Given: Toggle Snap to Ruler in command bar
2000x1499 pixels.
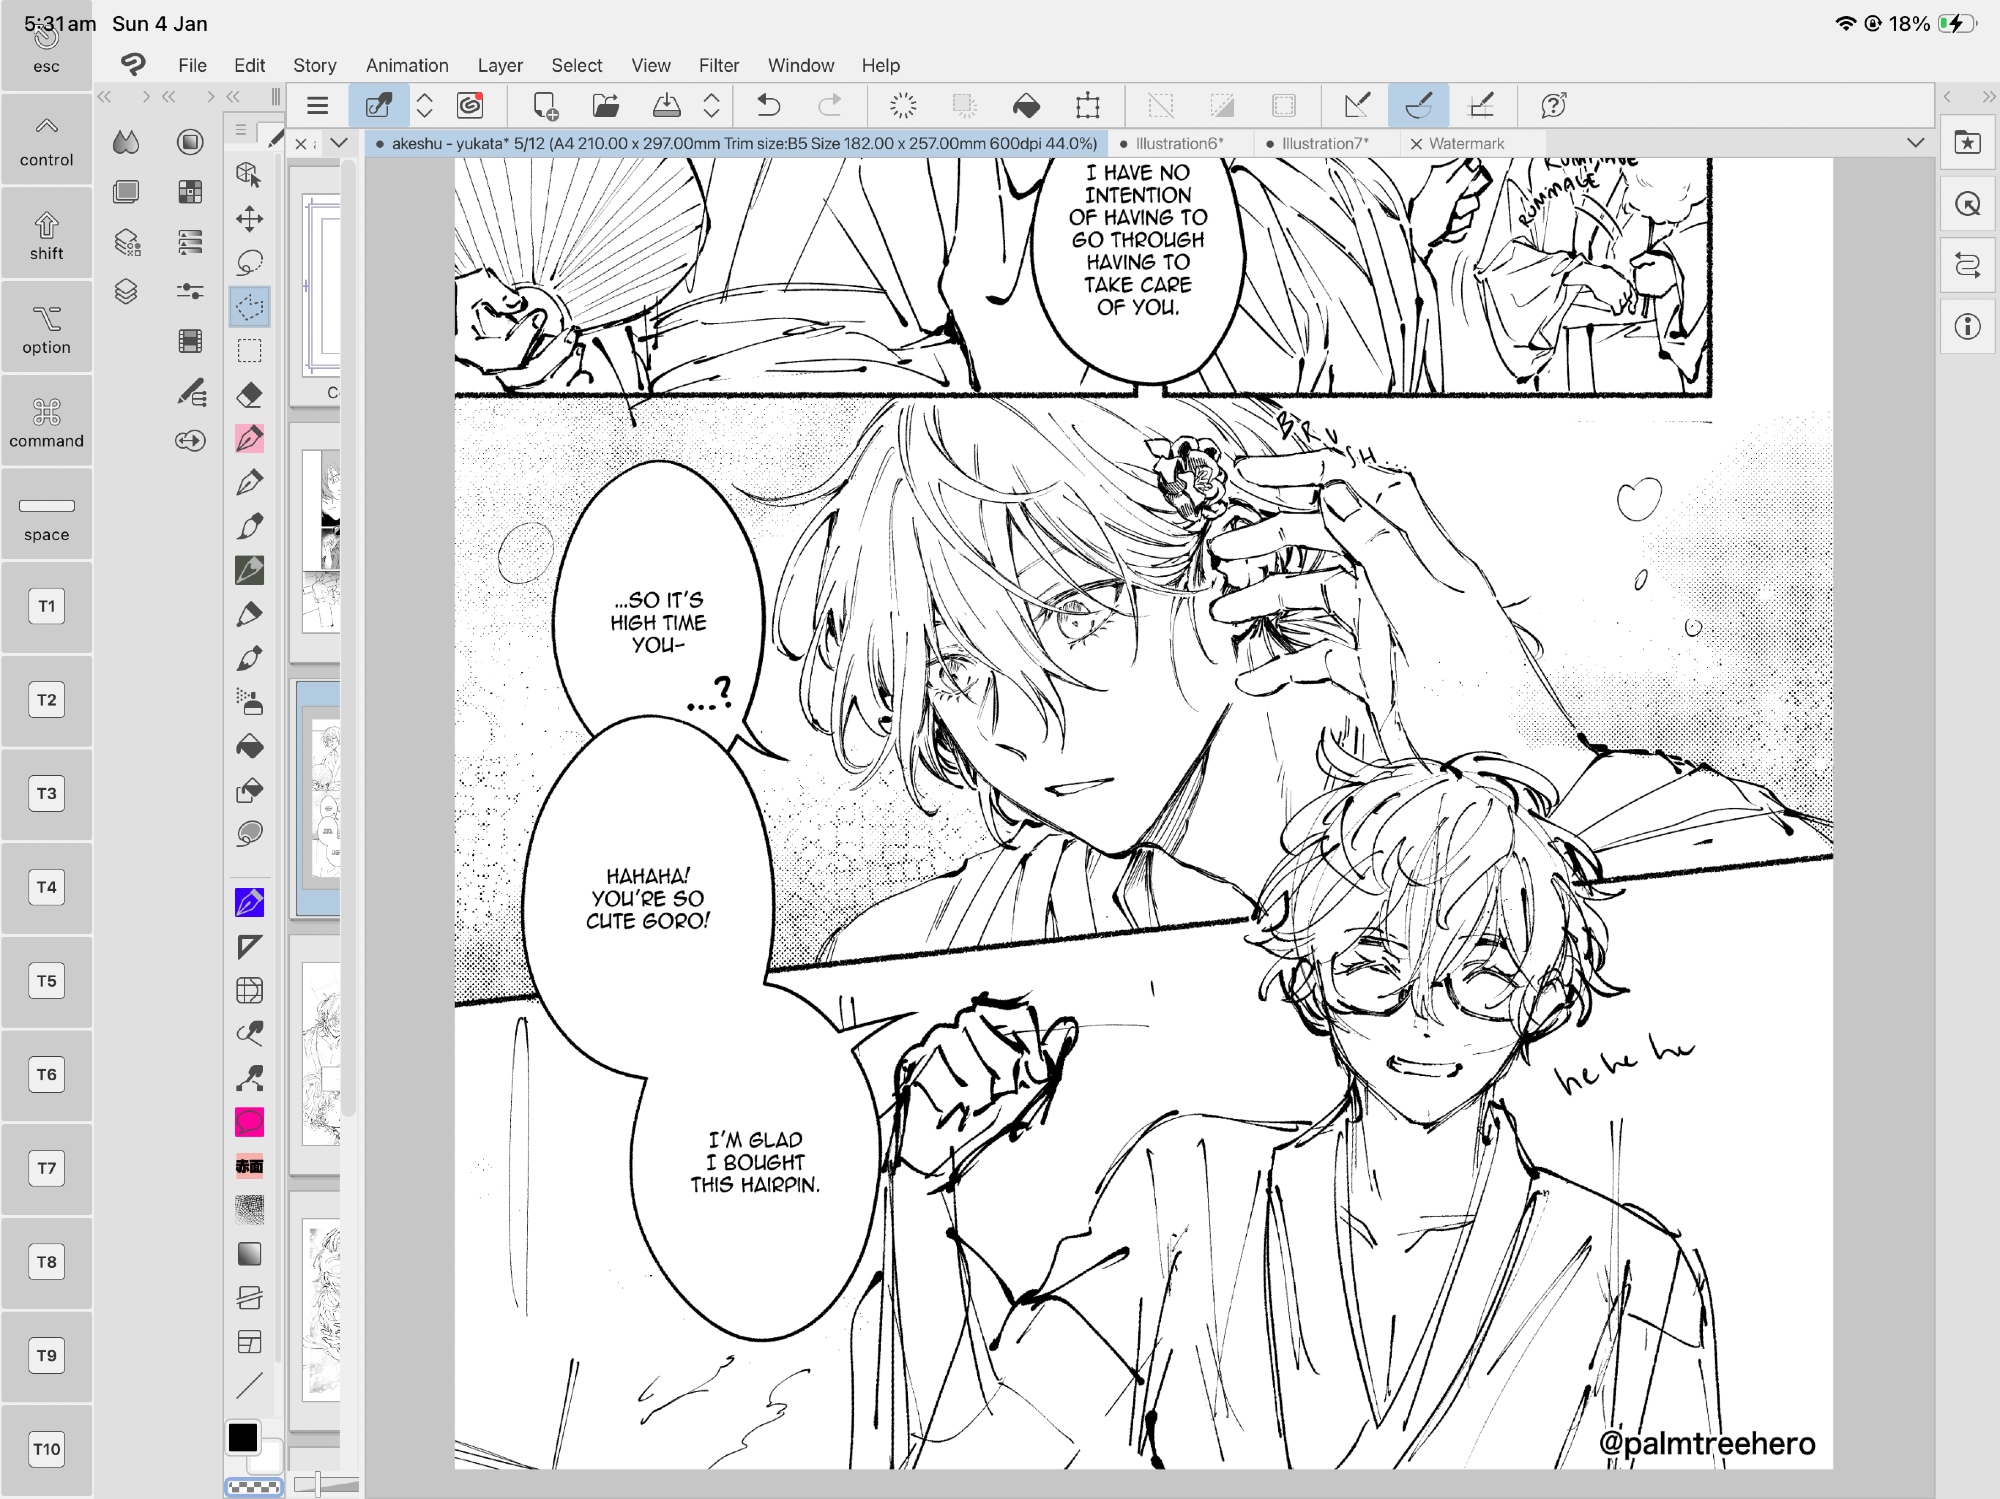Looking at the screenshot, I should 1357,105.
